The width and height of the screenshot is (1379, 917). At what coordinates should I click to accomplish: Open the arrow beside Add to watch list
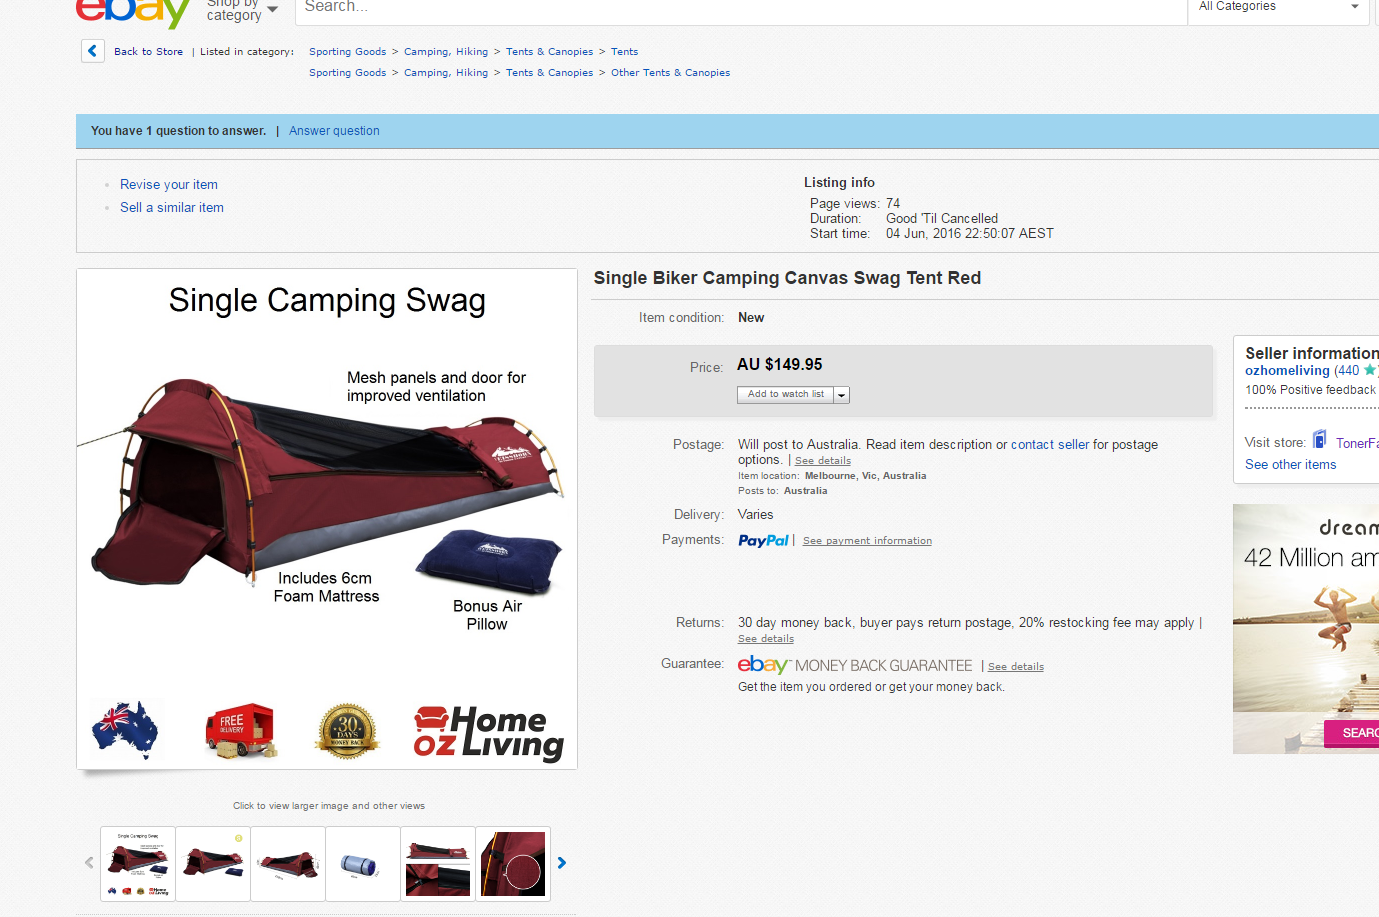point(842,395)
